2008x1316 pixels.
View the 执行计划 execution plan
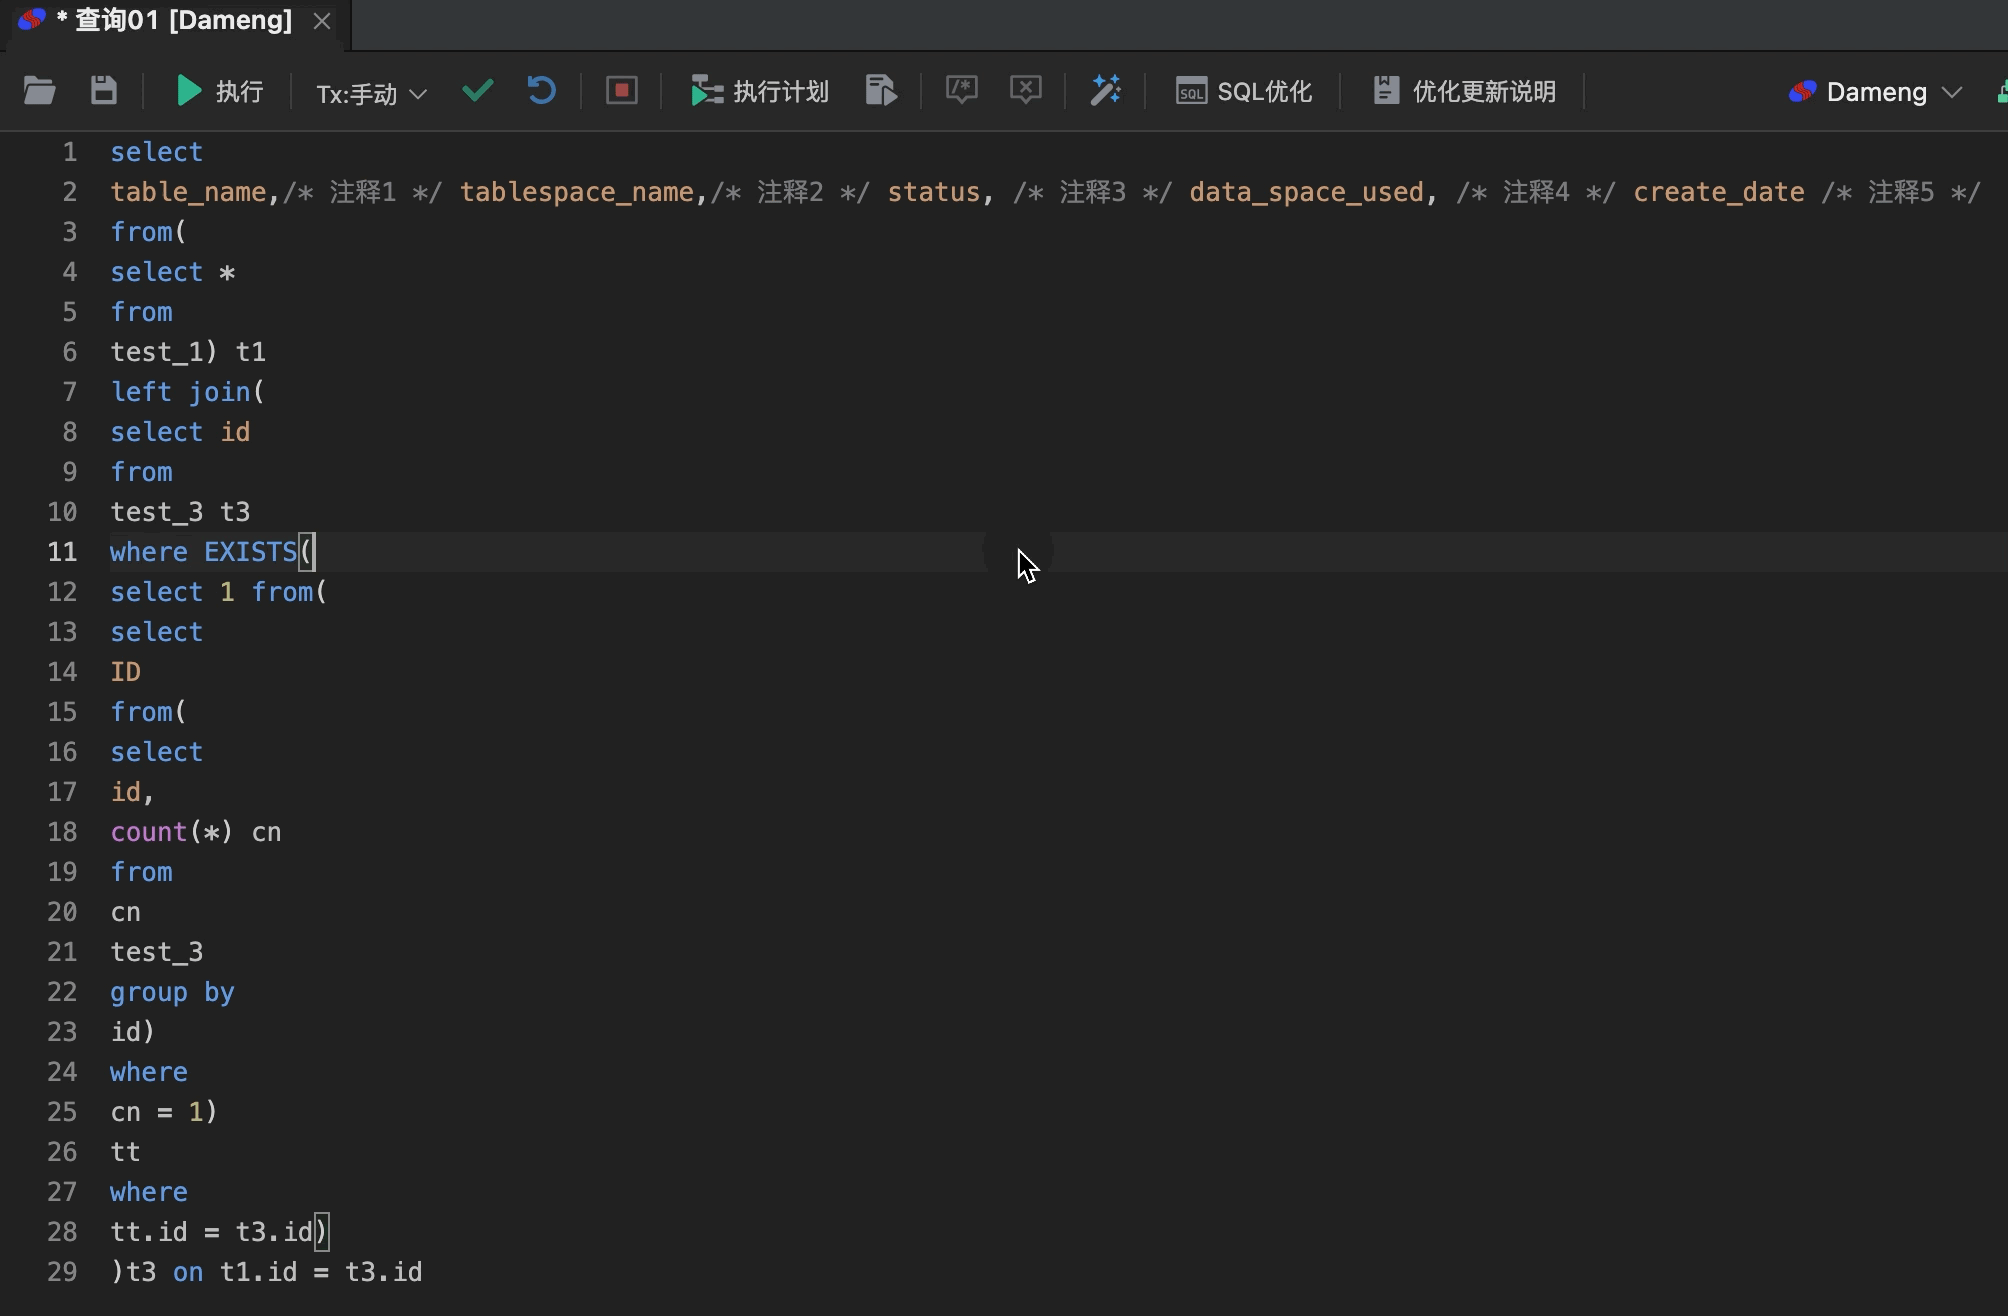click(758, 91)
